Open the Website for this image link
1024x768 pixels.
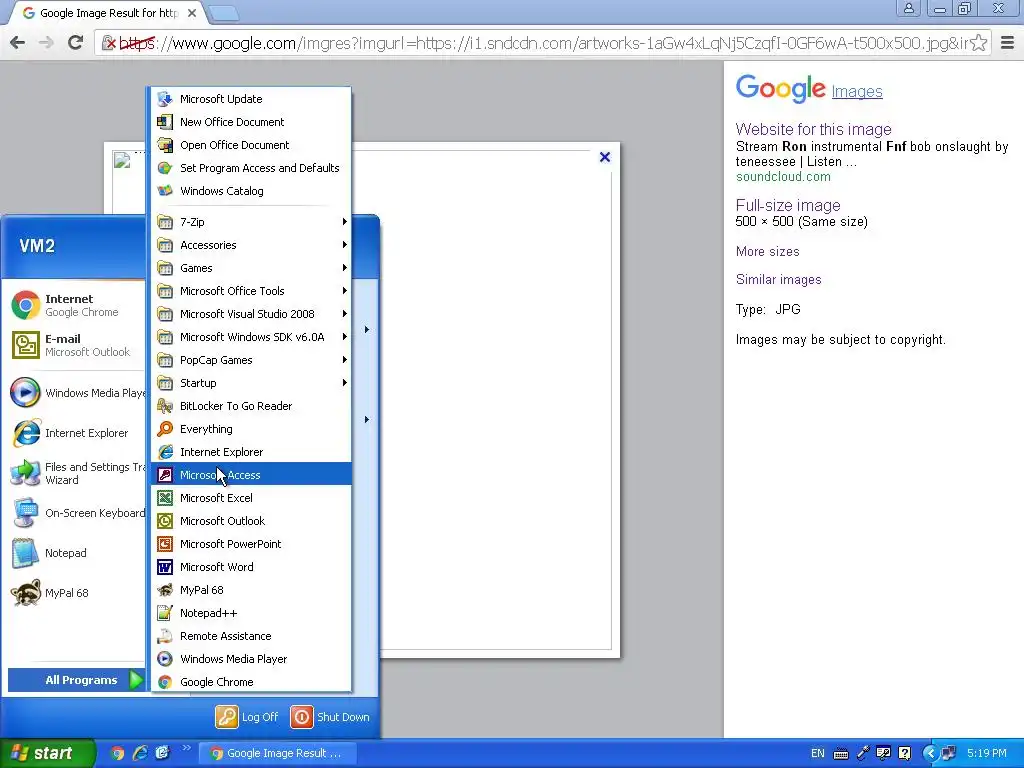[813, 129]
